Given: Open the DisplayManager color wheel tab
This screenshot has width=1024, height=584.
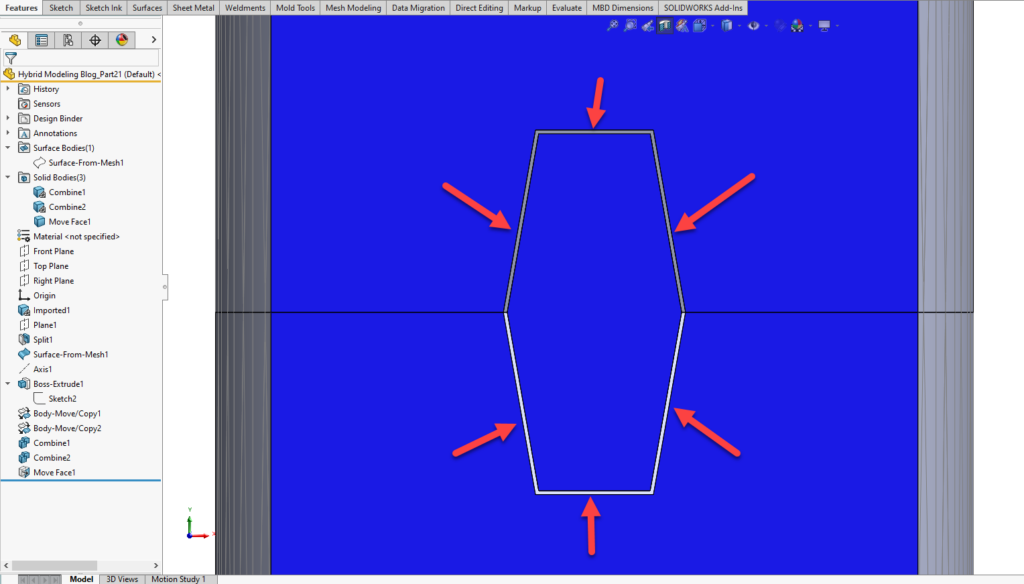Looking at the screenshot, I should pos(120,40).
